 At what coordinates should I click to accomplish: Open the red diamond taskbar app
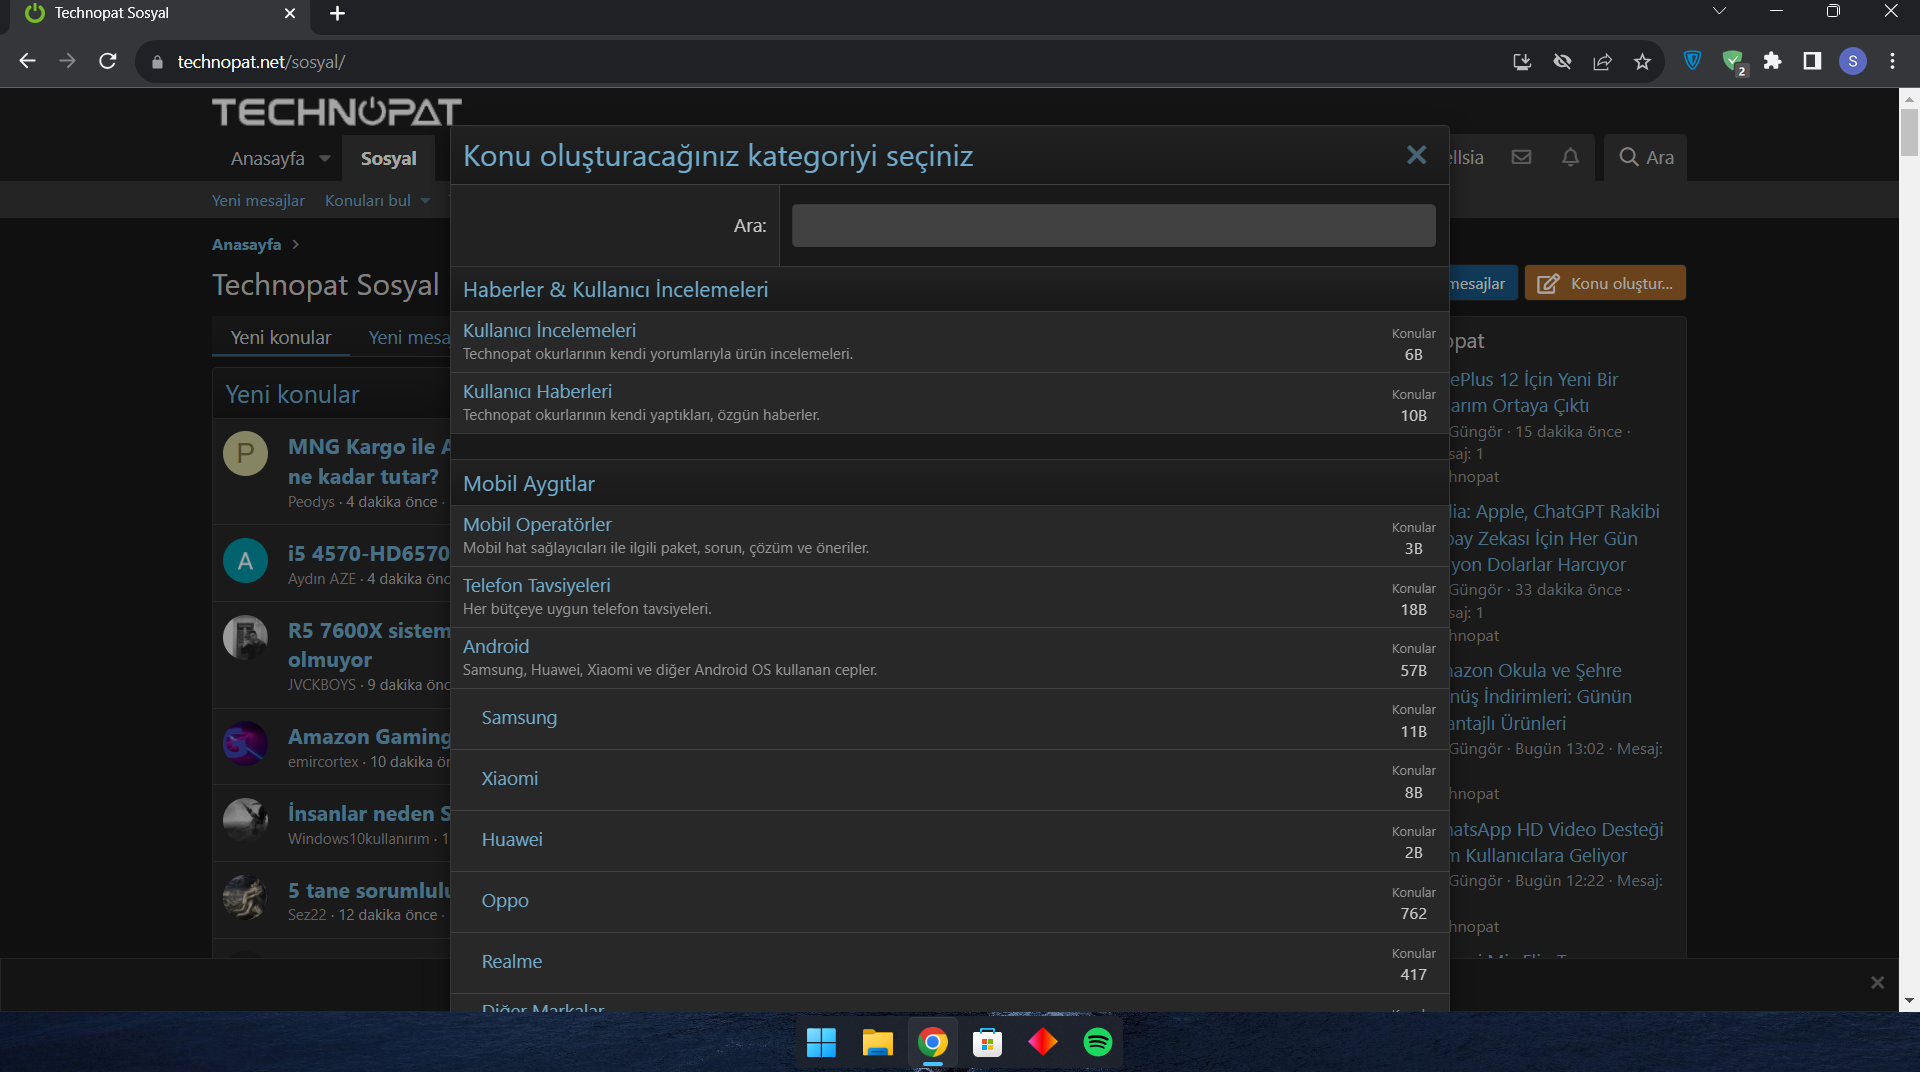(1043, 1042)
